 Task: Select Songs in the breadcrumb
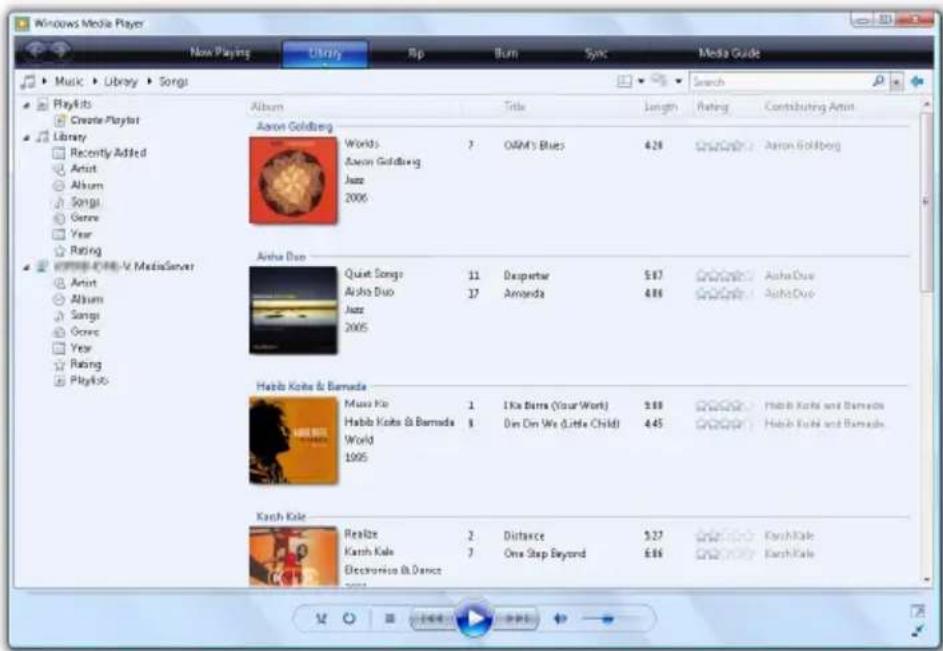click(x=173, y=81)
